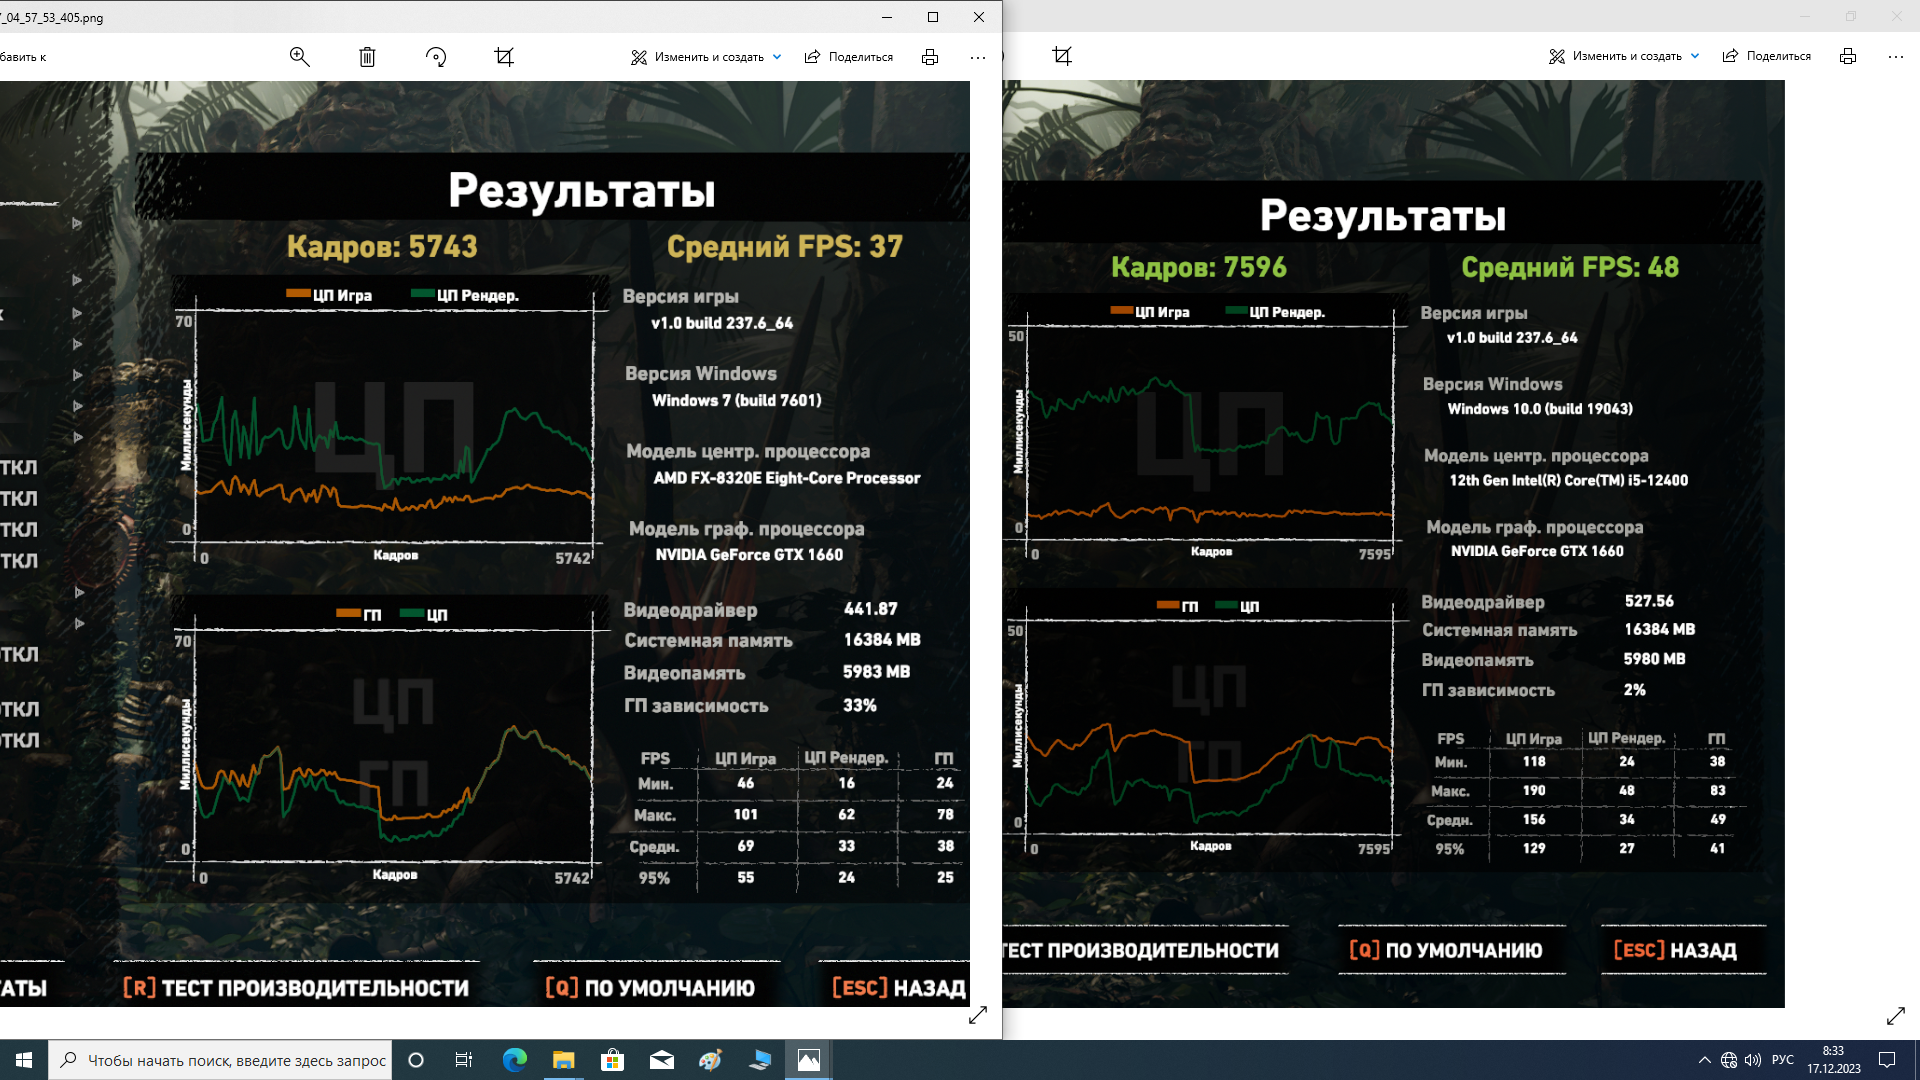
Task: Click fullscreen arrows icon in right window
Action: point(1896,1016)
